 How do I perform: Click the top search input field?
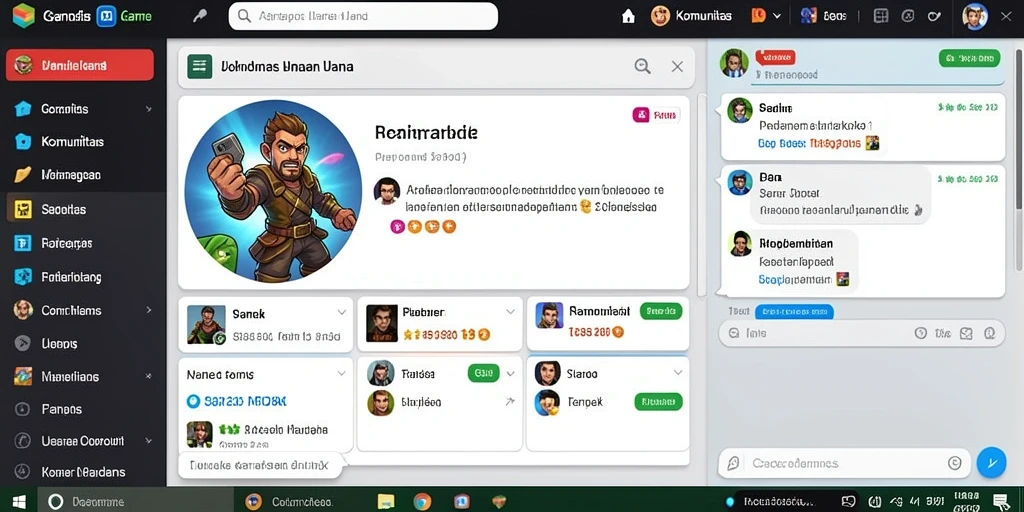coord(363,16)
